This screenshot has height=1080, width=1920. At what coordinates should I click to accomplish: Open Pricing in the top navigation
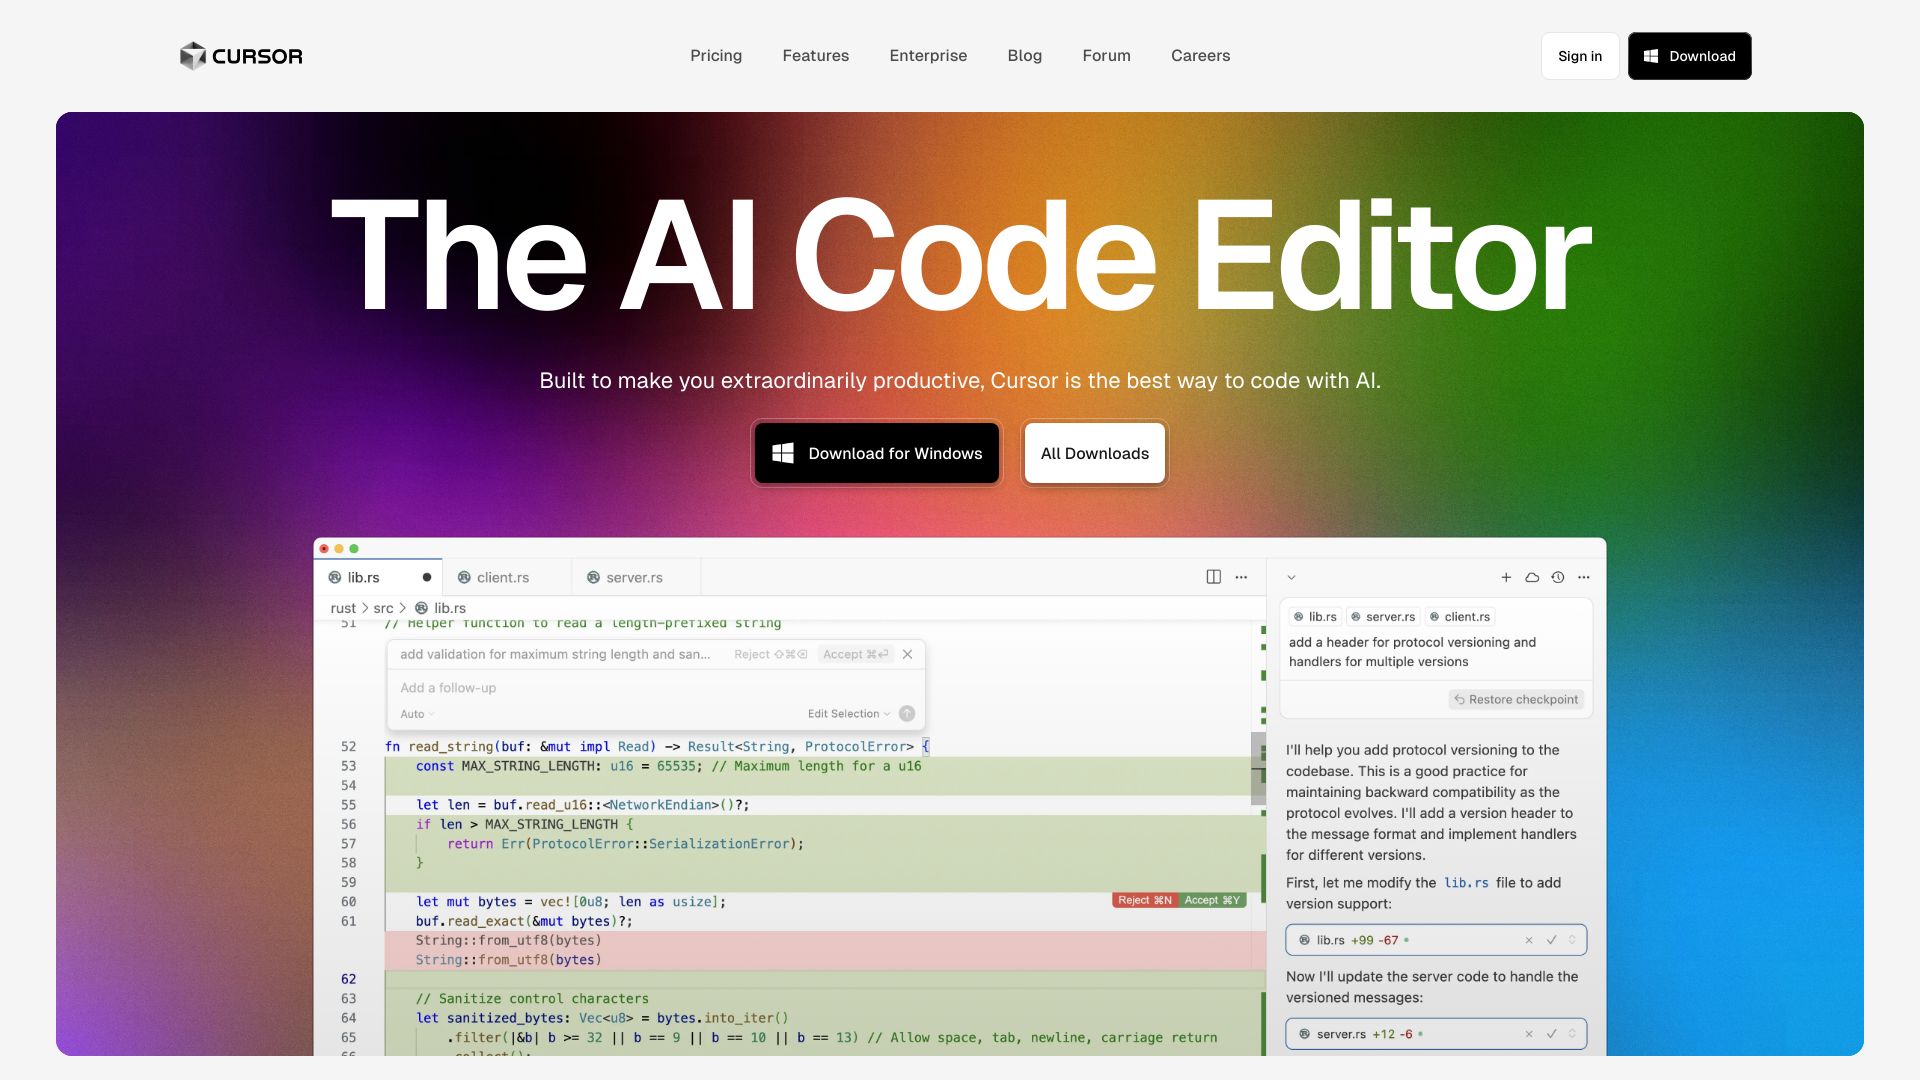pyautogui.click(x=716, y=56)
